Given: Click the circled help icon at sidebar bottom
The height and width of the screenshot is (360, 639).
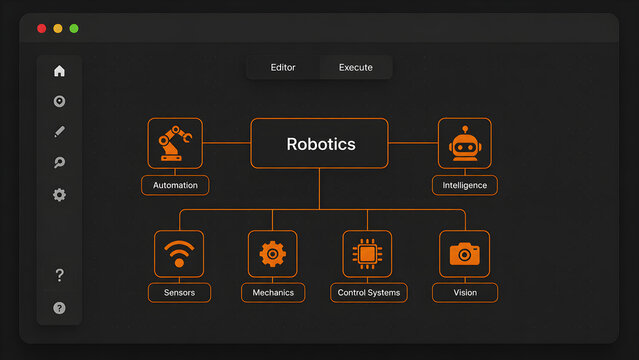Looking at the screenshot, I should click(x=59, y=308).
